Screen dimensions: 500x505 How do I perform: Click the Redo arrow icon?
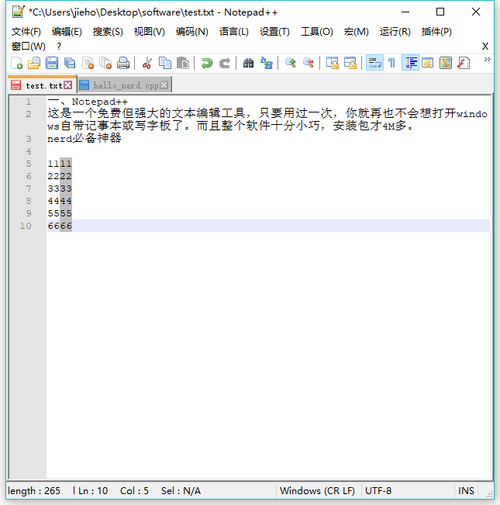coord(224,63)
